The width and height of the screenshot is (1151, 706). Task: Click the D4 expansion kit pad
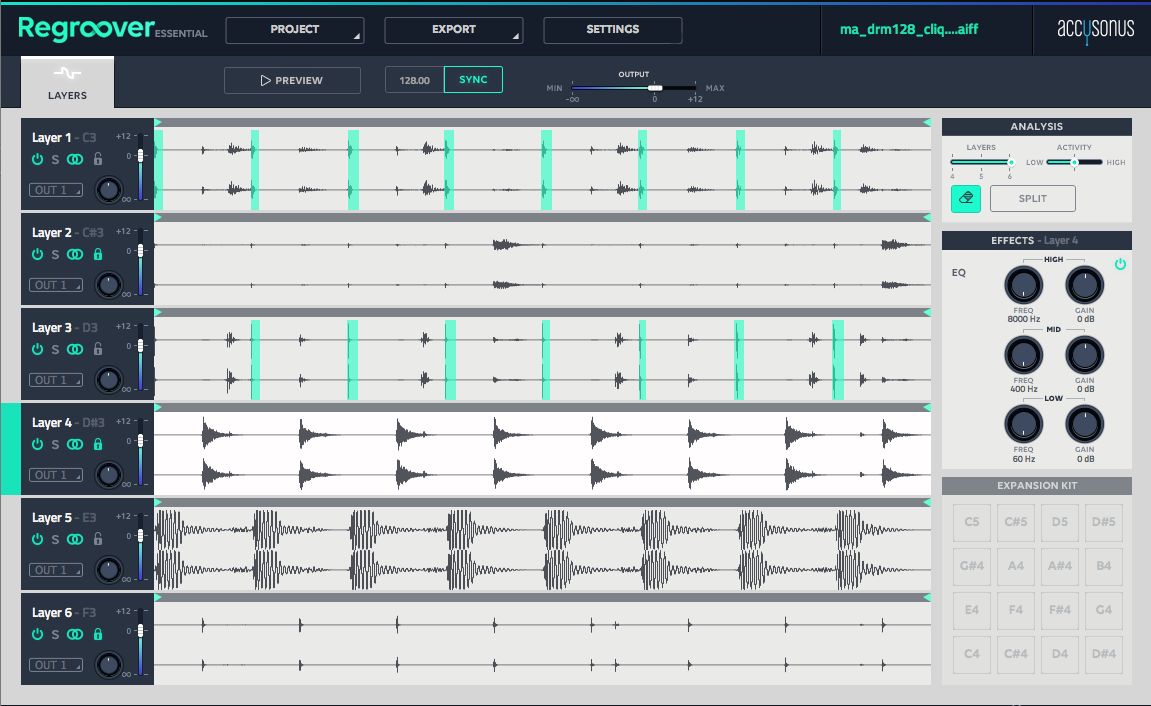click(1060, 654)
